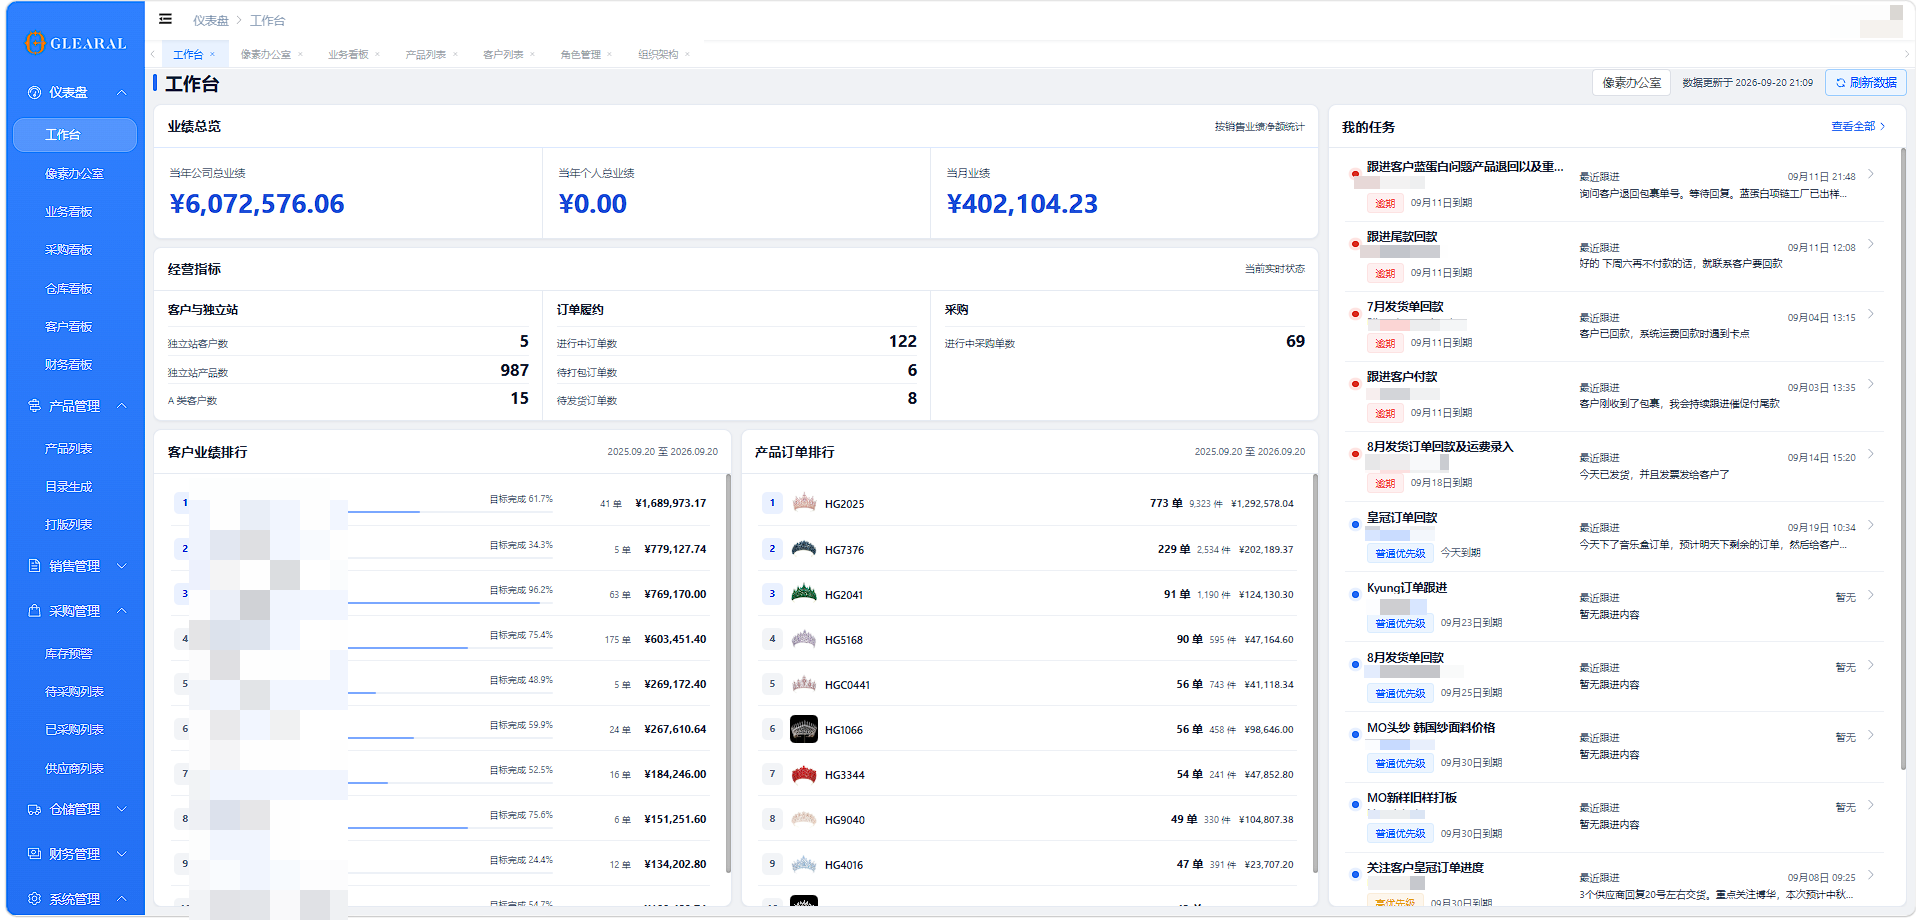Click the 产品订单排行 list scrollbar

click(1315, 675)
